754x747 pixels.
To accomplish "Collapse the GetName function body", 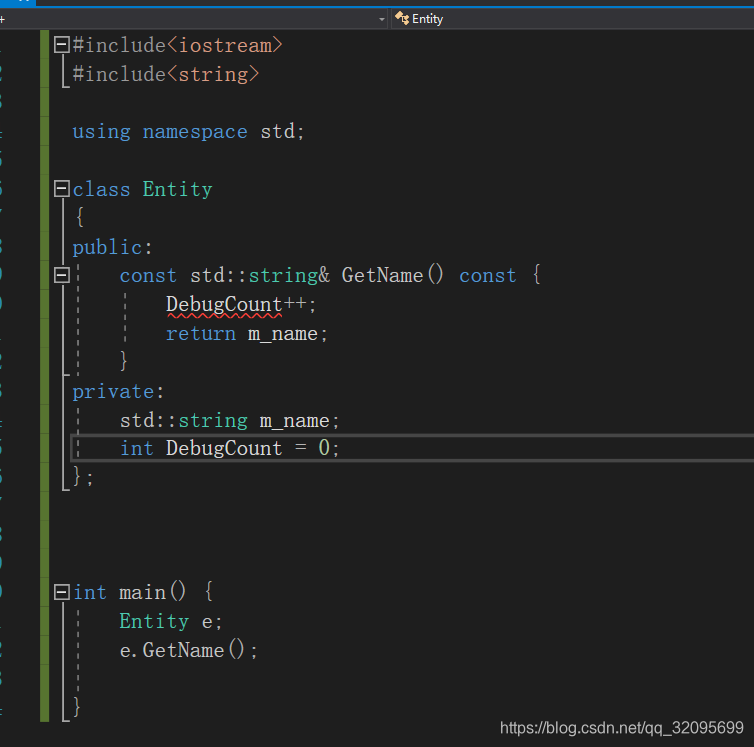I will tap(62, 275).
